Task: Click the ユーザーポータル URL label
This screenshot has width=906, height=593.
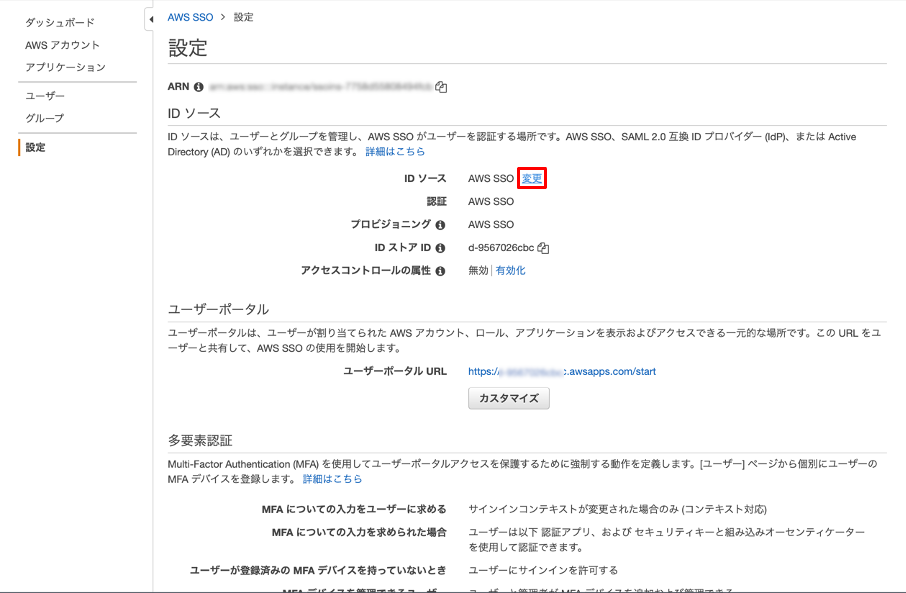Action: click(x=395, y=371)
